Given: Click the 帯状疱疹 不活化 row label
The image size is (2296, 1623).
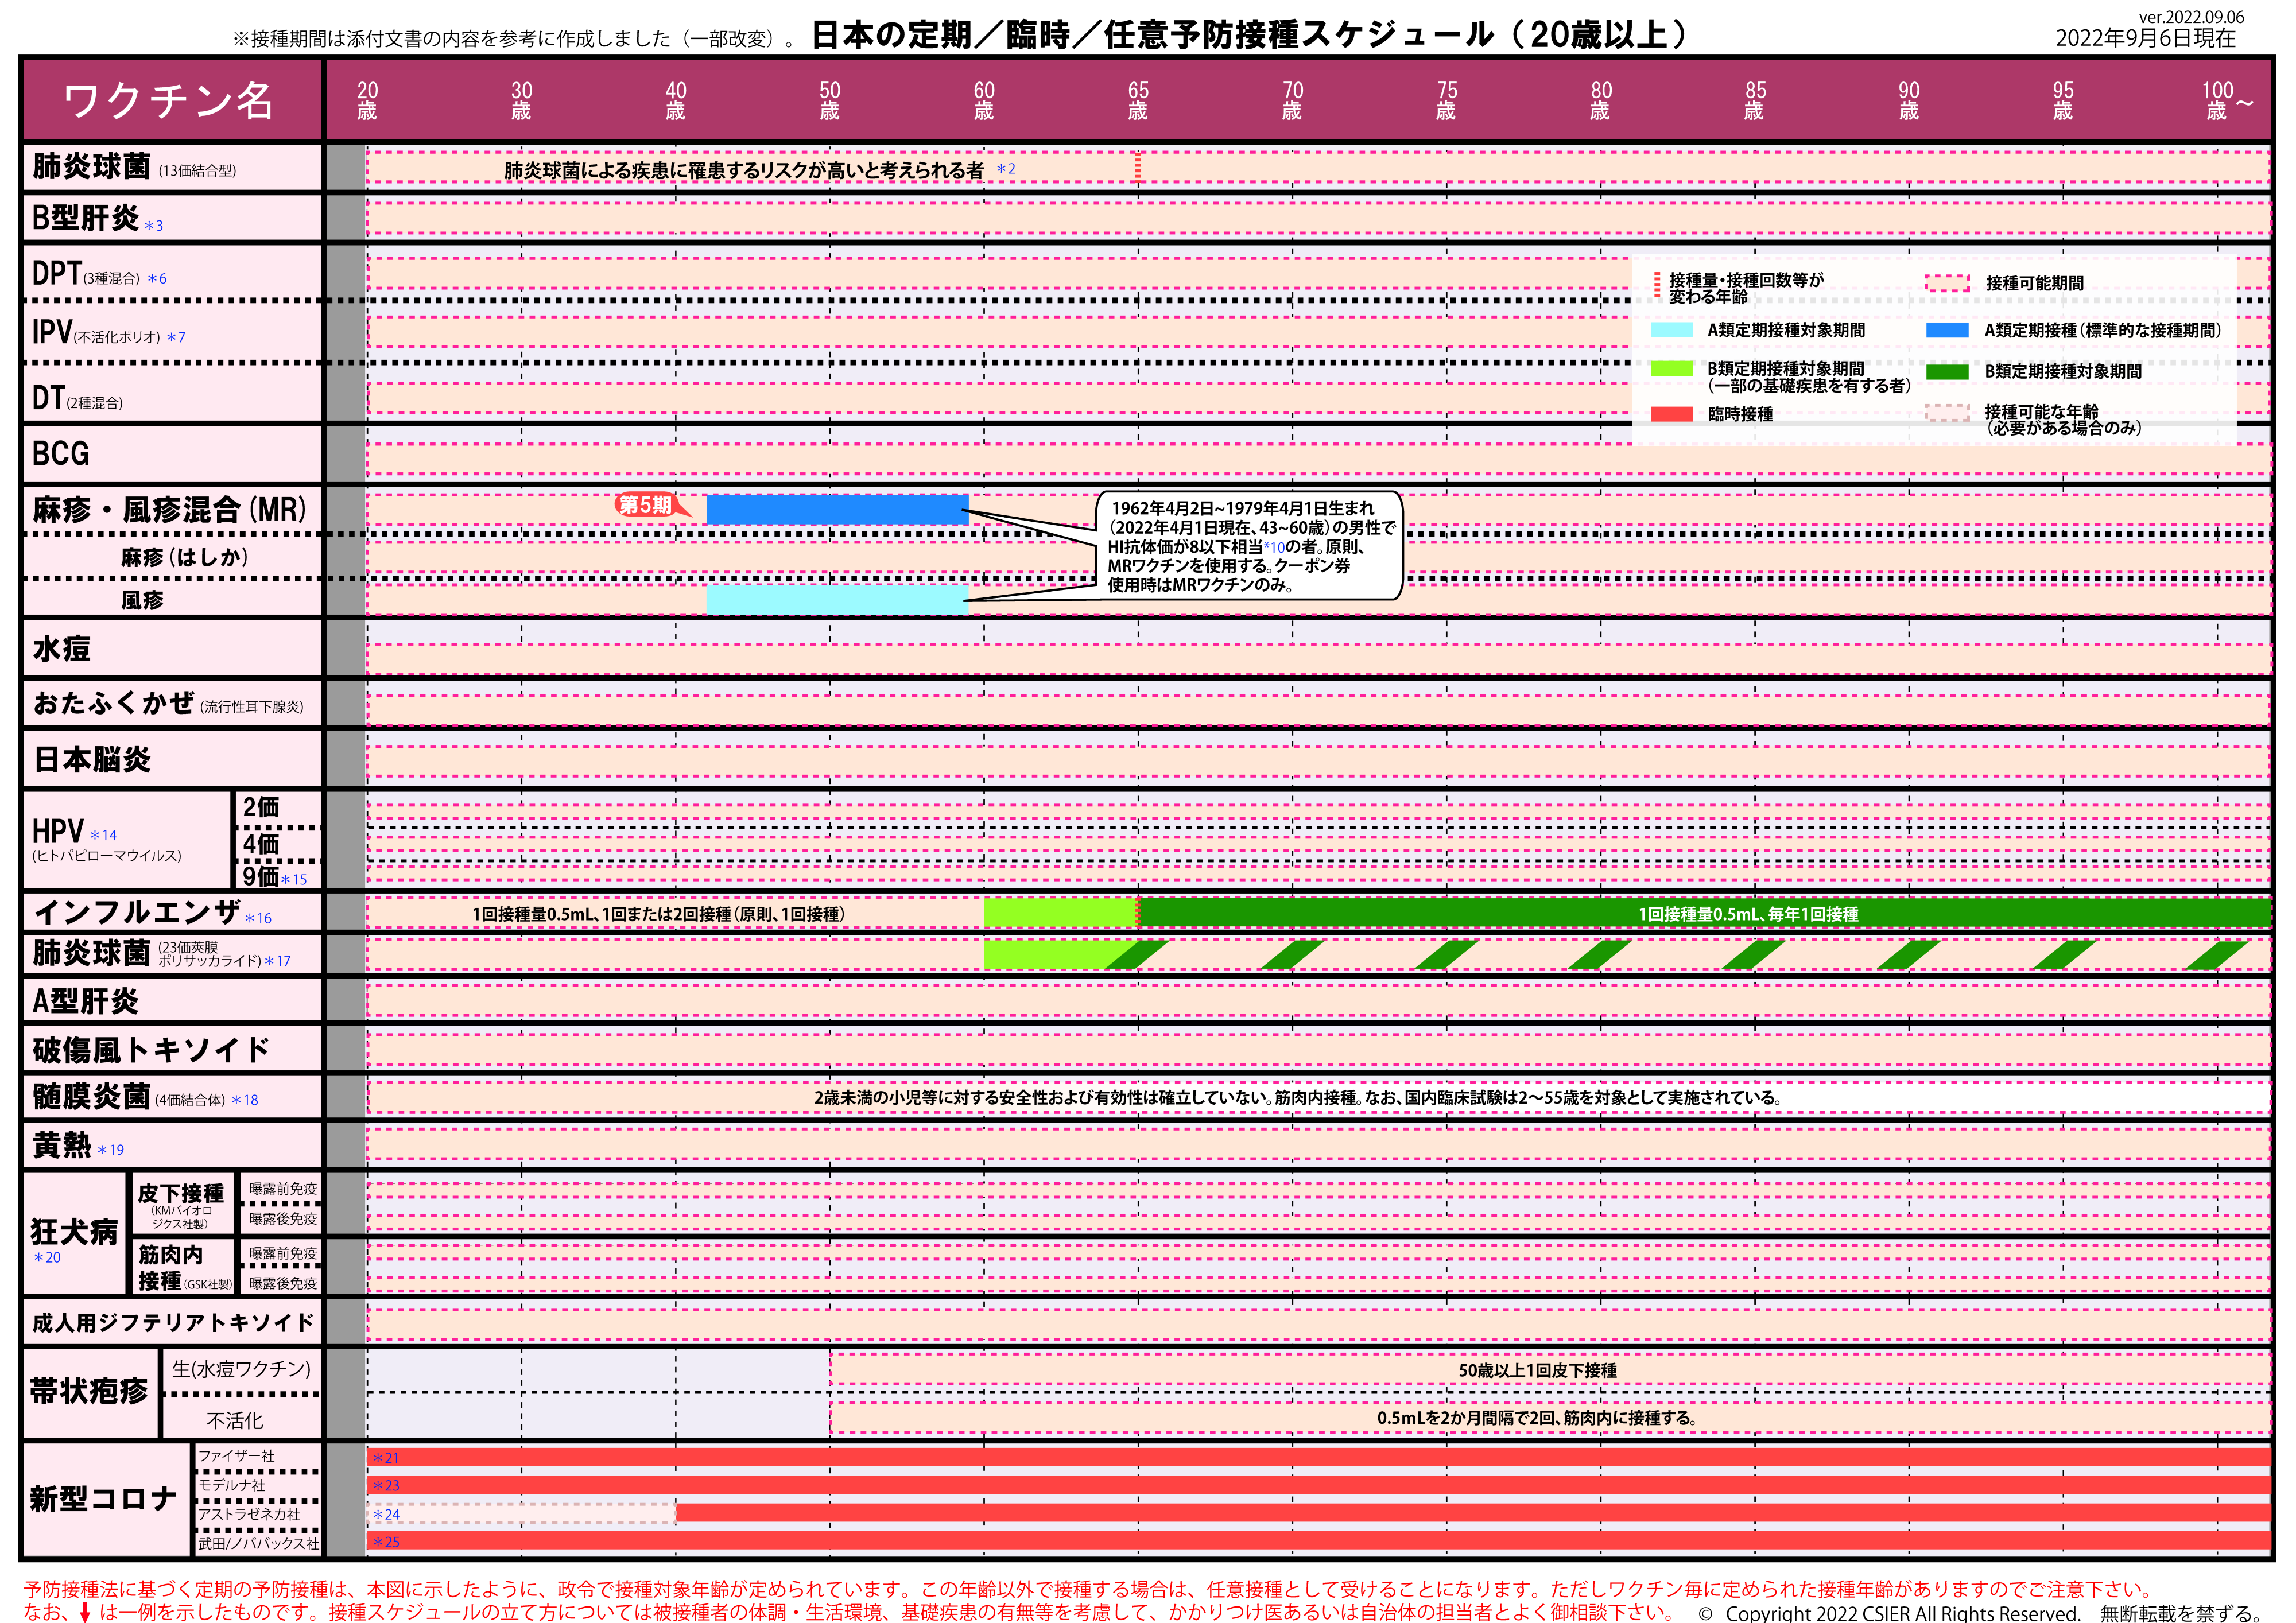Looking at the screenshot, I should coord(235,1420).
